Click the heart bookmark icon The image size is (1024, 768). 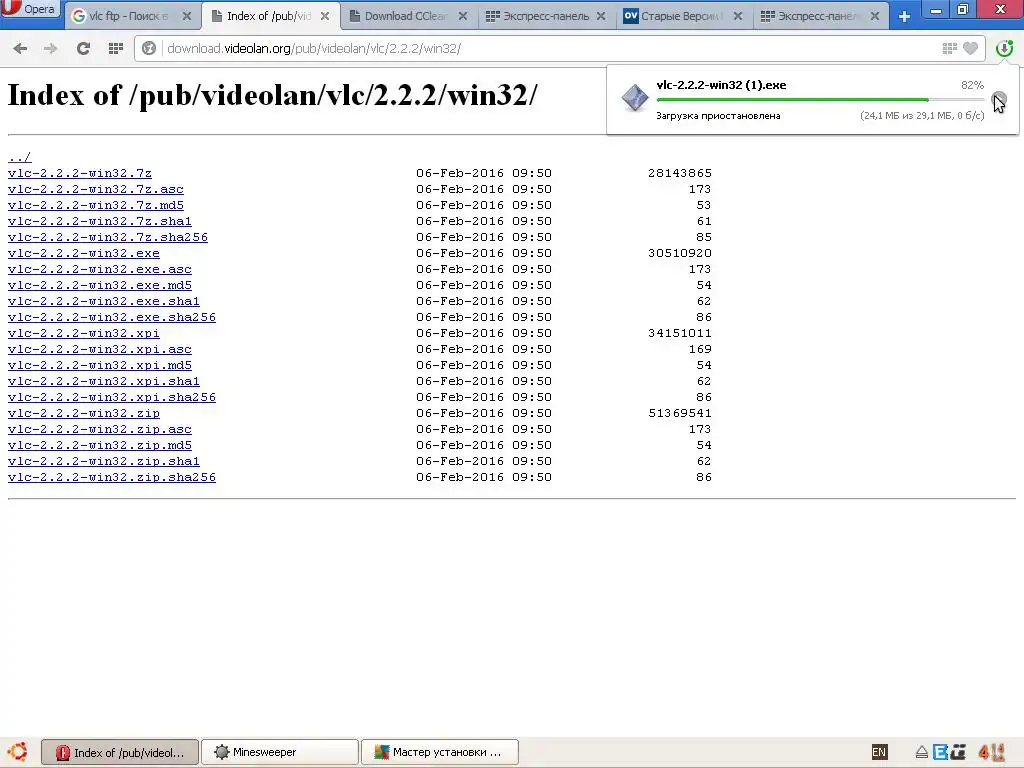tap(970, 48)
